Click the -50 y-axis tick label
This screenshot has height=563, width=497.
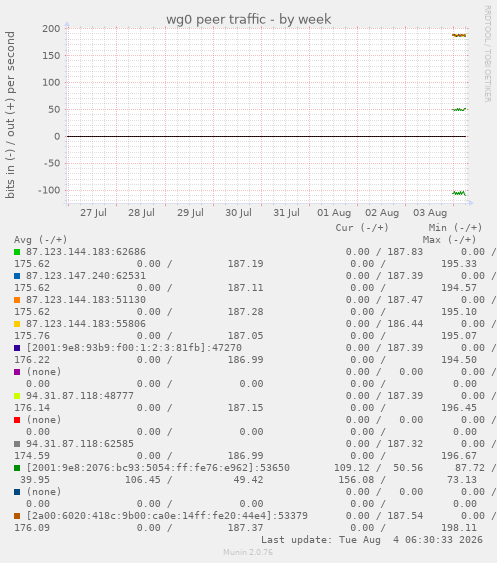52,163
